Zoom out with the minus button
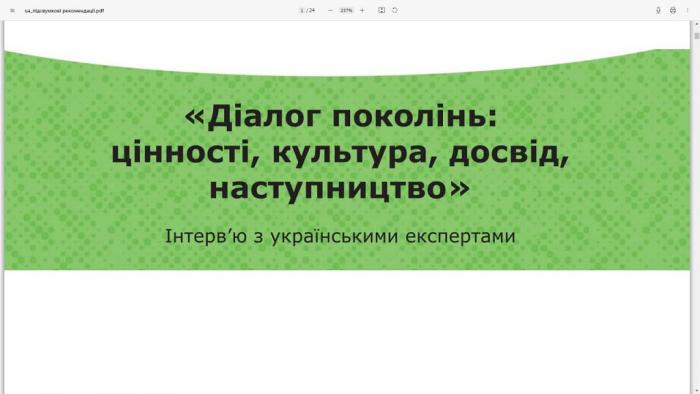The height and width of the screenshot is (394, 700). tap(330, 10)
